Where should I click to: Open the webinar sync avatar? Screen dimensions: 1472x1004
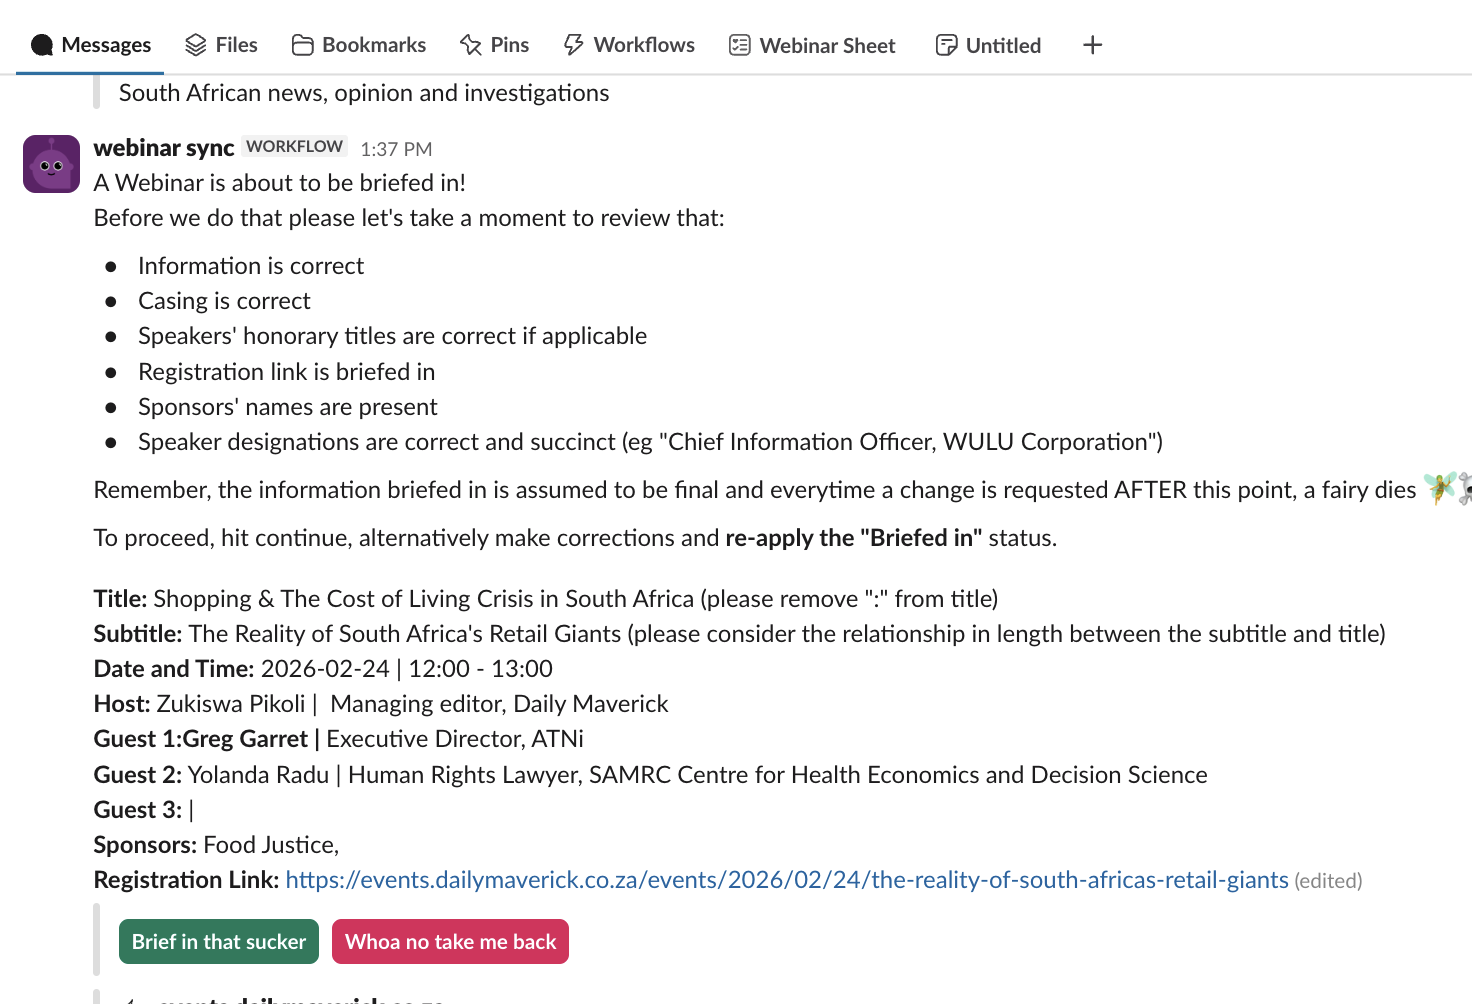51,164
